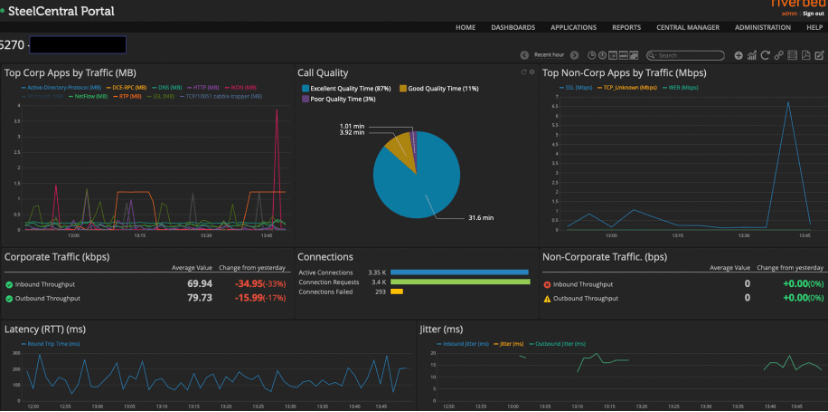Click the blue Active Connections bar
Image resolution: width=828 pixels, height=412 pixels.
(x=459, y=273)
